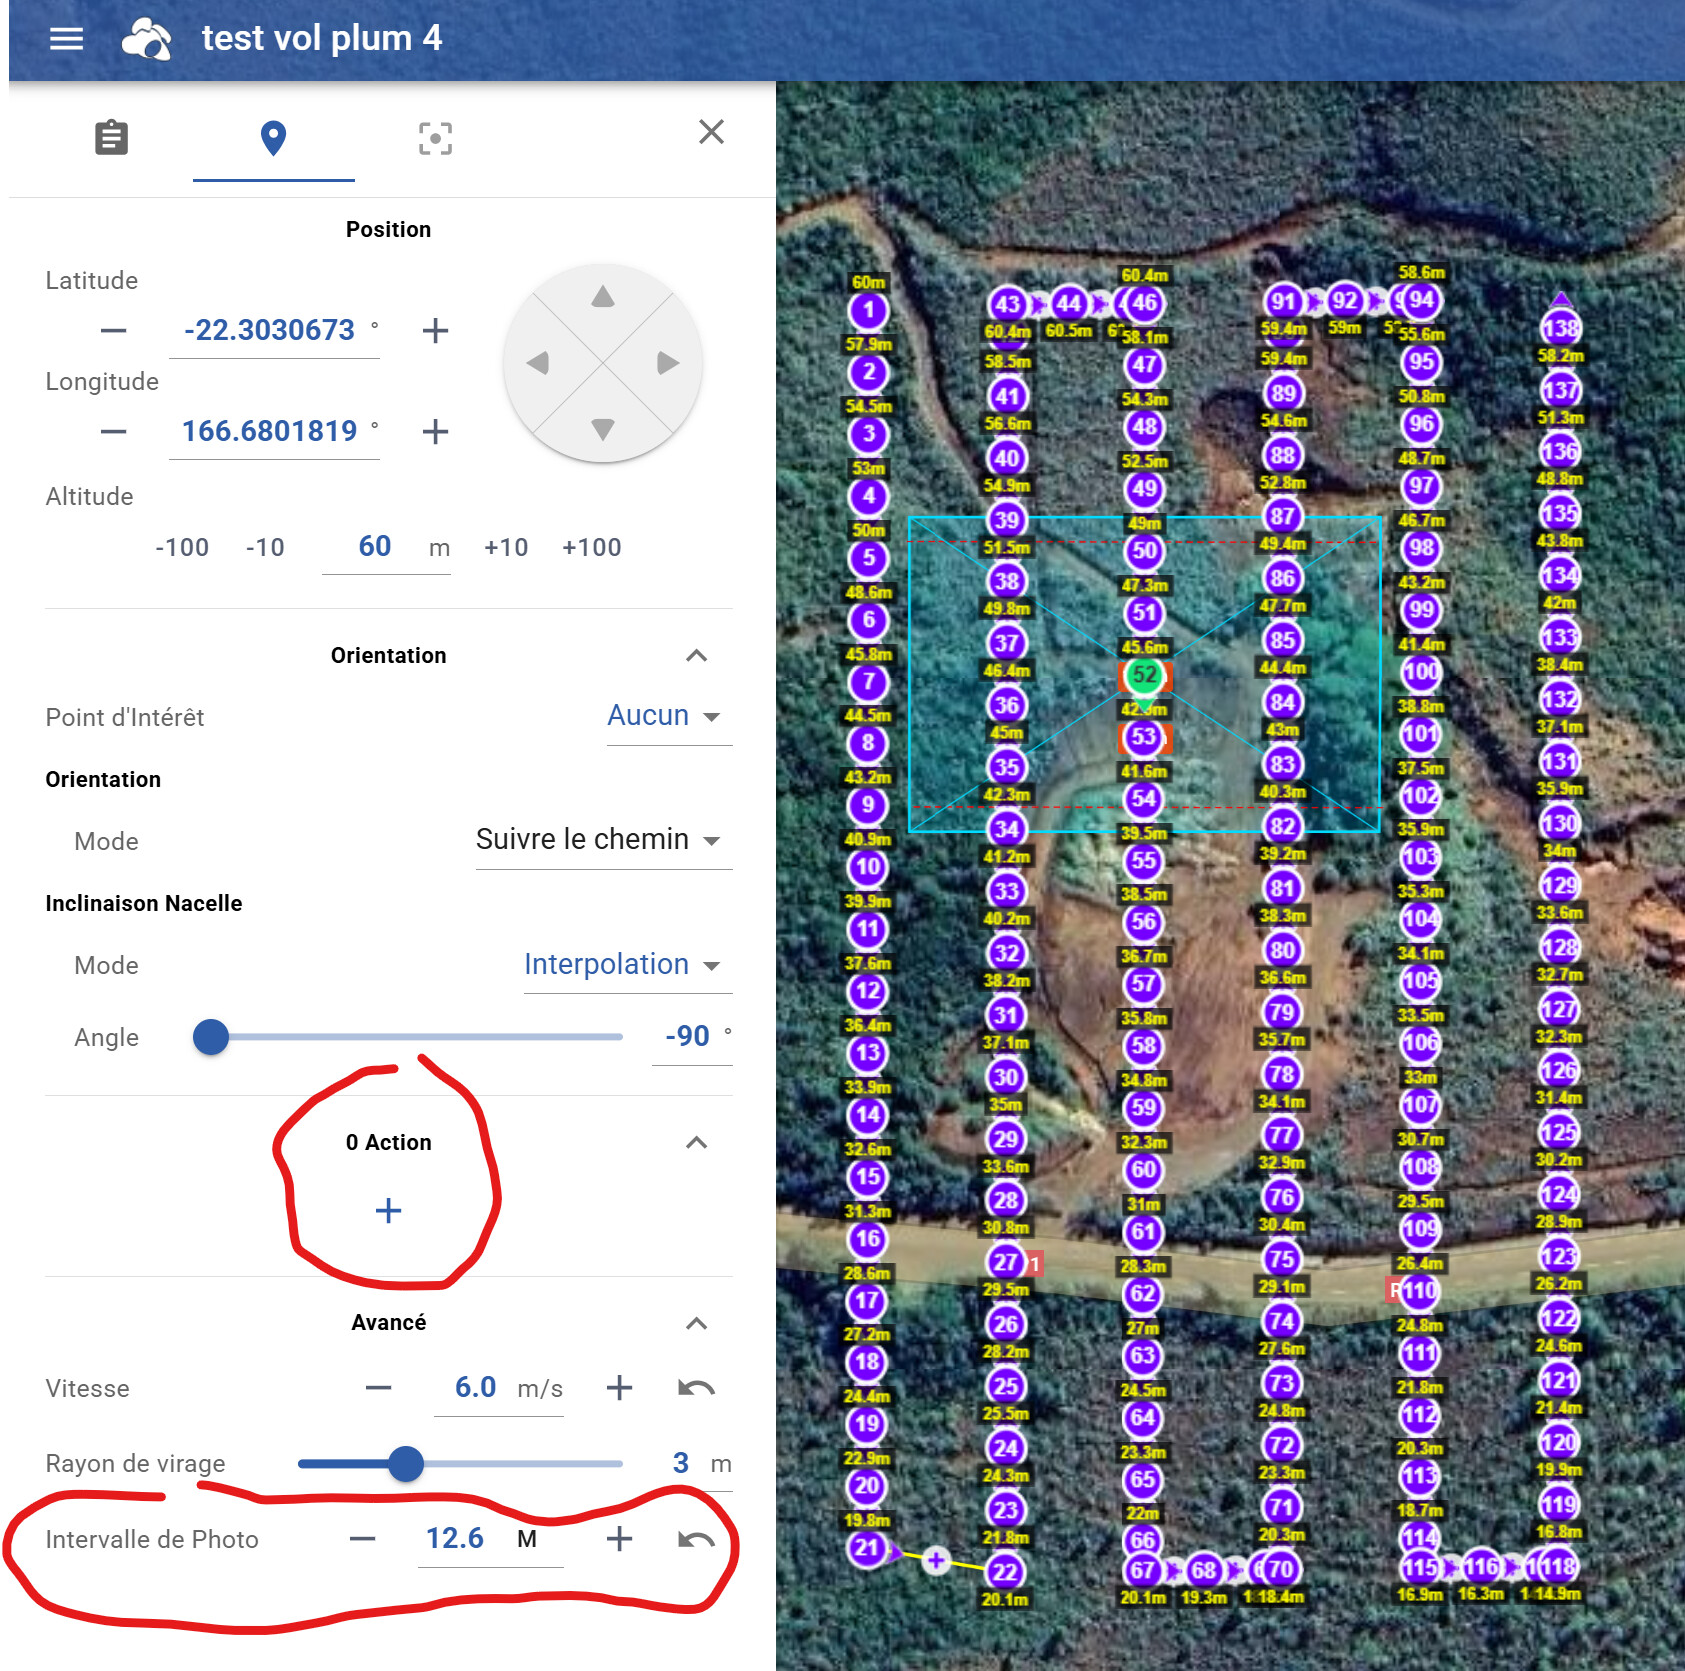Move waypoint up using direction pad
1685x1671 pixels.
point(602,297)
